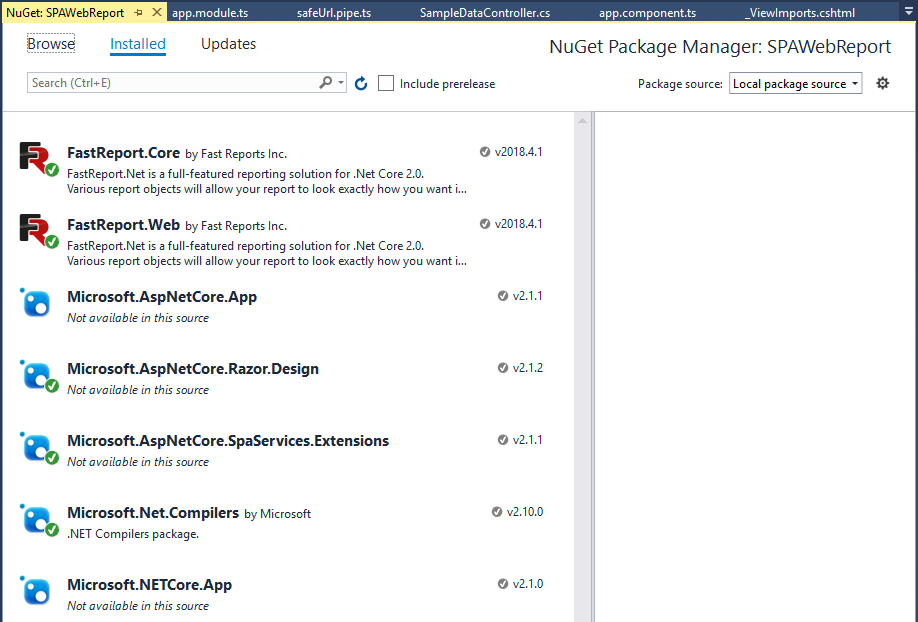The image size is (918, 622).
Task: Open the search history dropdown arrow
Action: pyautogui.click(x=340, y=82)
